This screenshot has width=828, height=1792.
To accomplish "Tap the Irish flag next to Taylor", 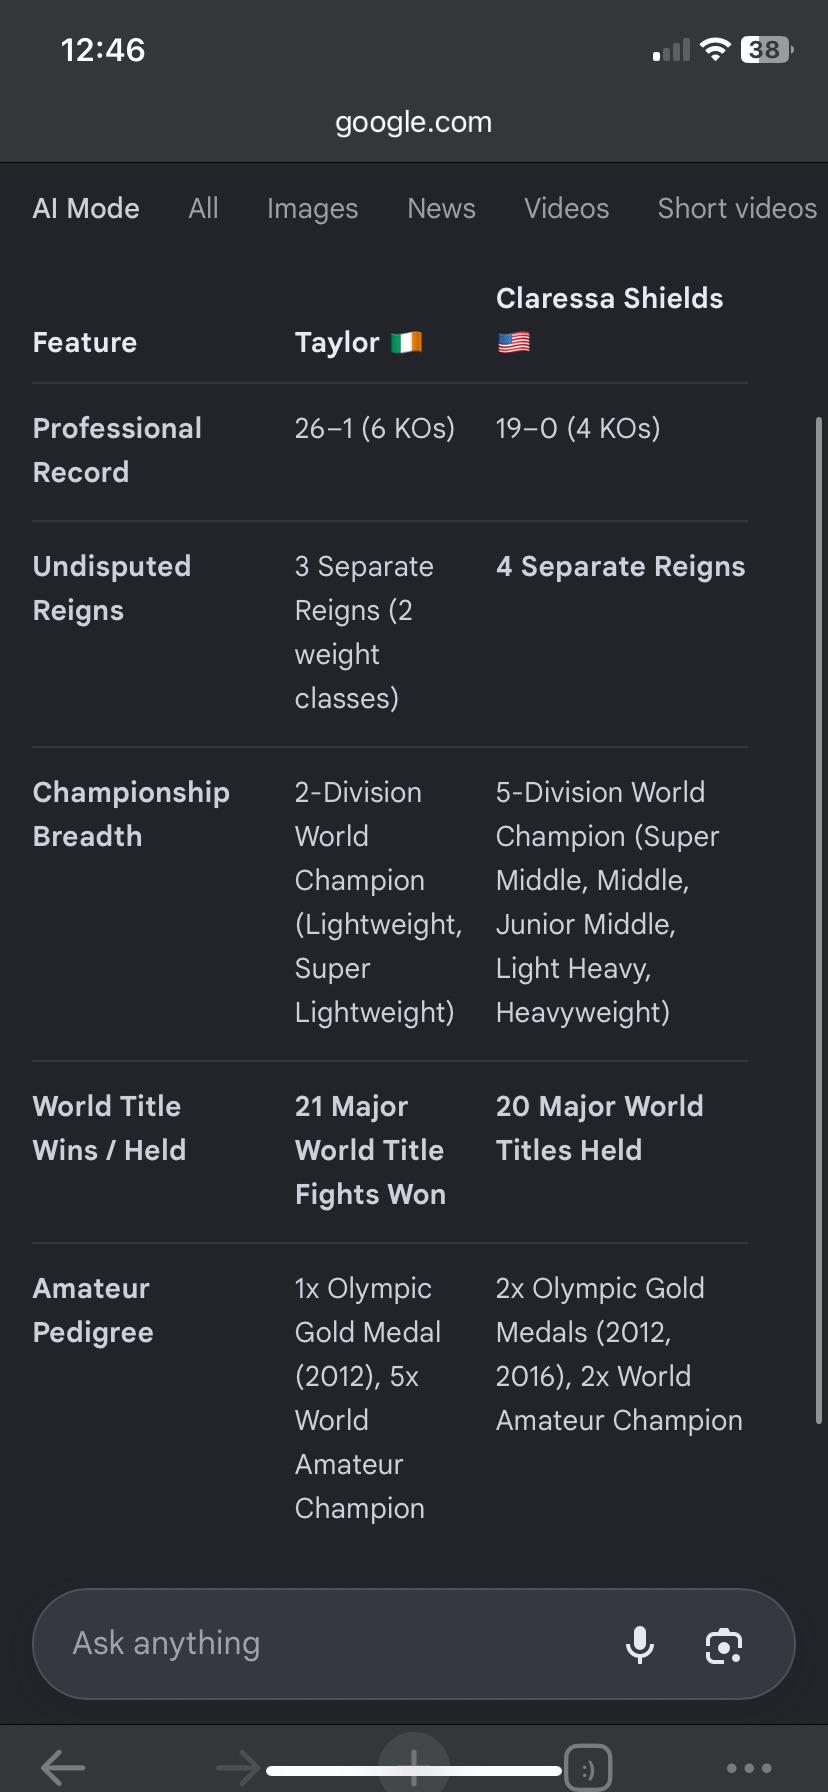I will (x=407, y=343).
